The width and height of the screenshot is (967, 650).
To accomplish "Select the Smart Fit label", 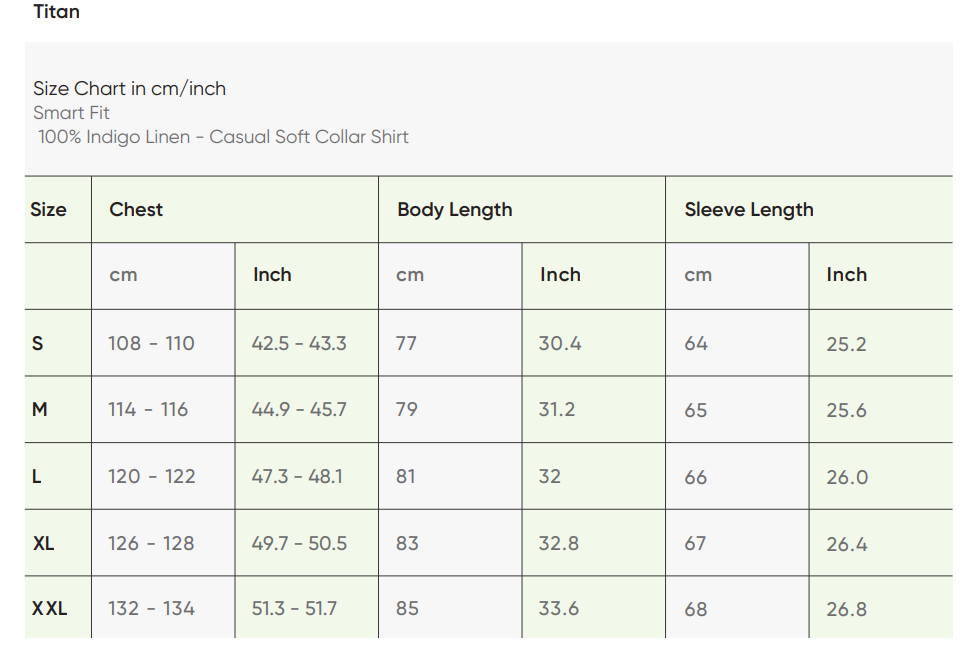I will point(71,113).
